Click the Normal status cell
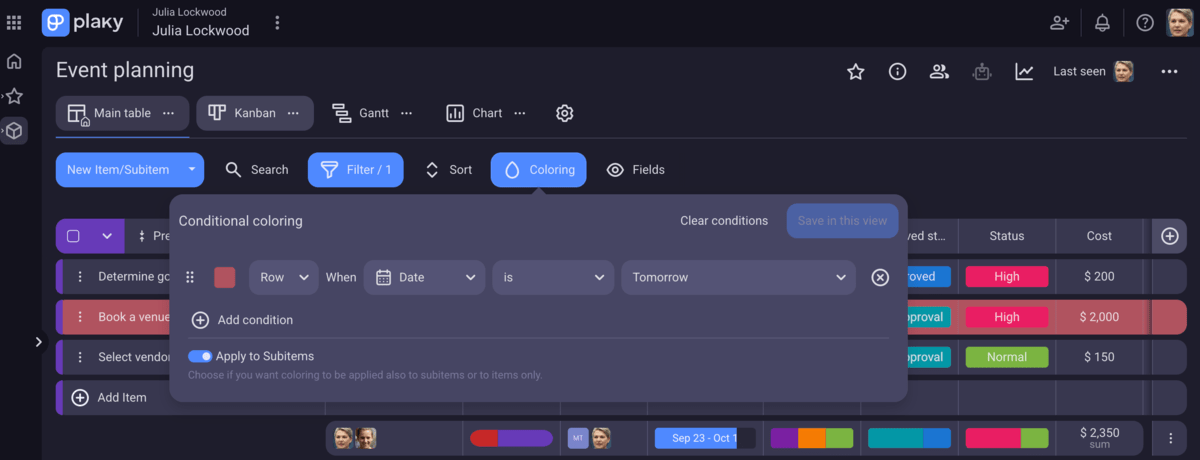 [1007, 357]
